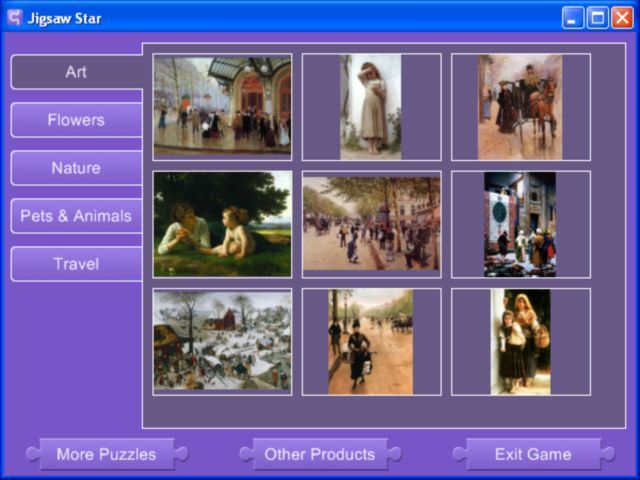Viewport: 640px width, 480px height.
Task: Select the woman walking on wet street painting
Action: point(371,342)
